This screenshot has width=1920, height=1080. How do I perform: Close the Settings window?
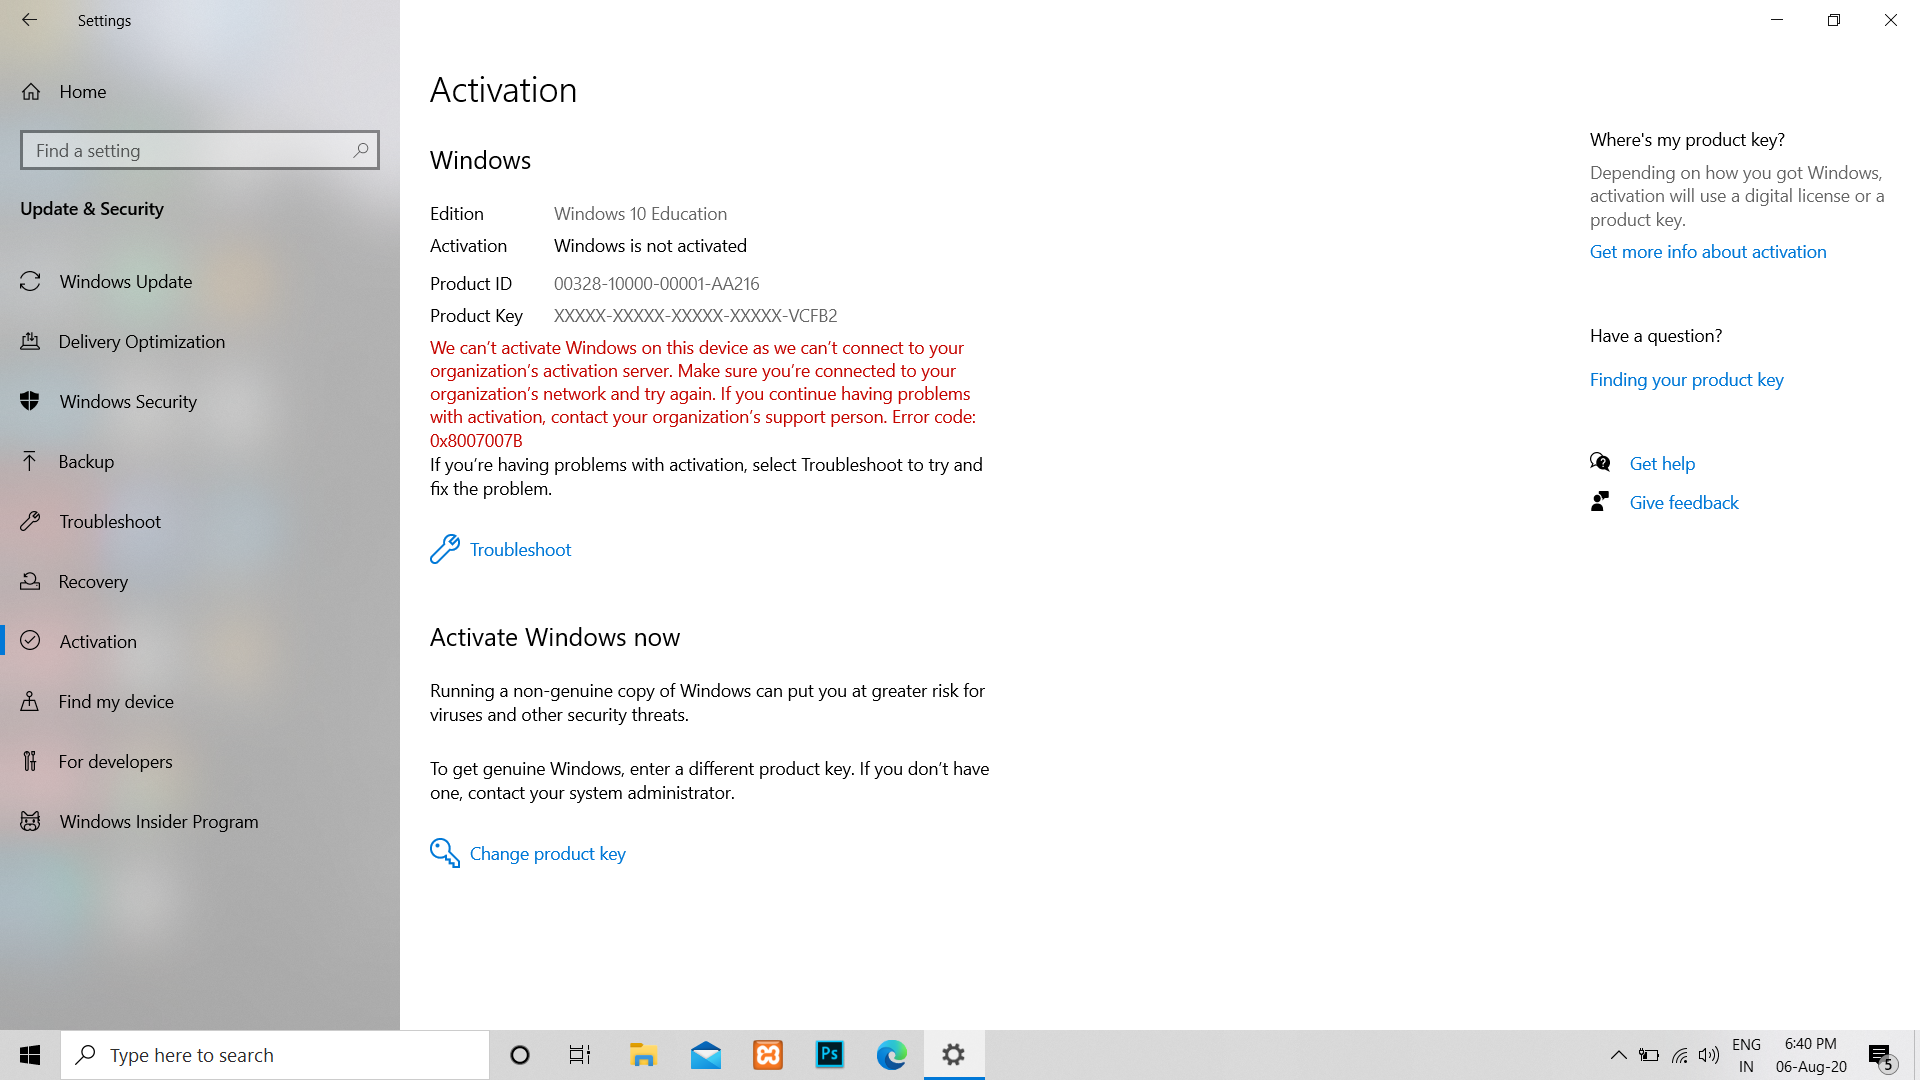(1891, 20)
